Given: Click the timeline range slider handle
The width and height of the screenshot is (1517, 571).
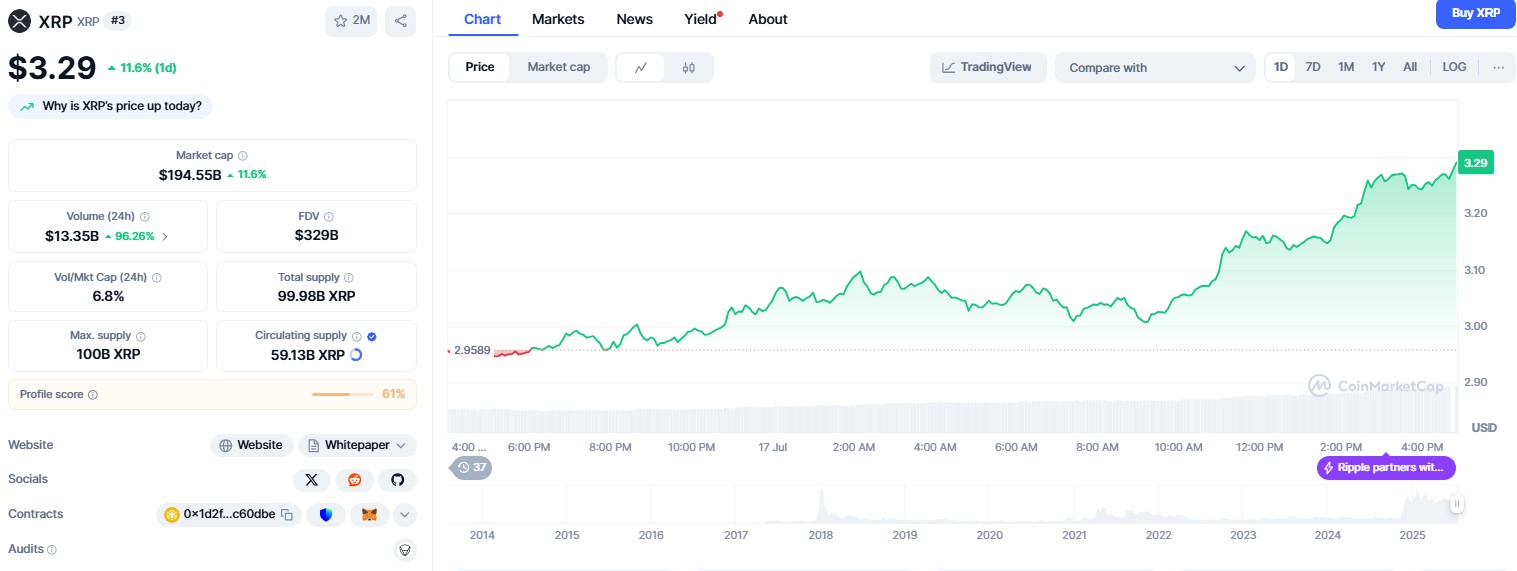Looking at the screenshot, I should click(x=1457, y=504).
